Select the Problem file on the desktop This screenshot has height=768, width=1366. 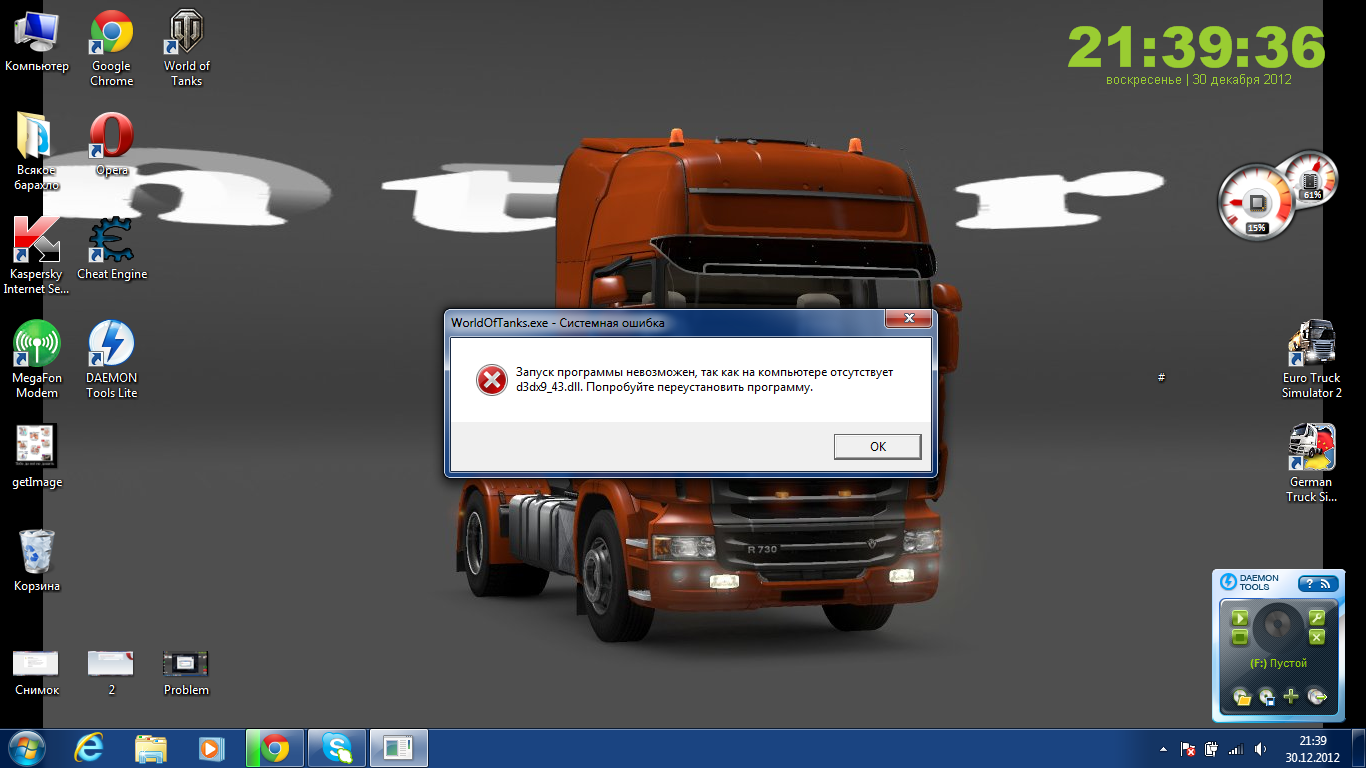click(x=187, y=672)
